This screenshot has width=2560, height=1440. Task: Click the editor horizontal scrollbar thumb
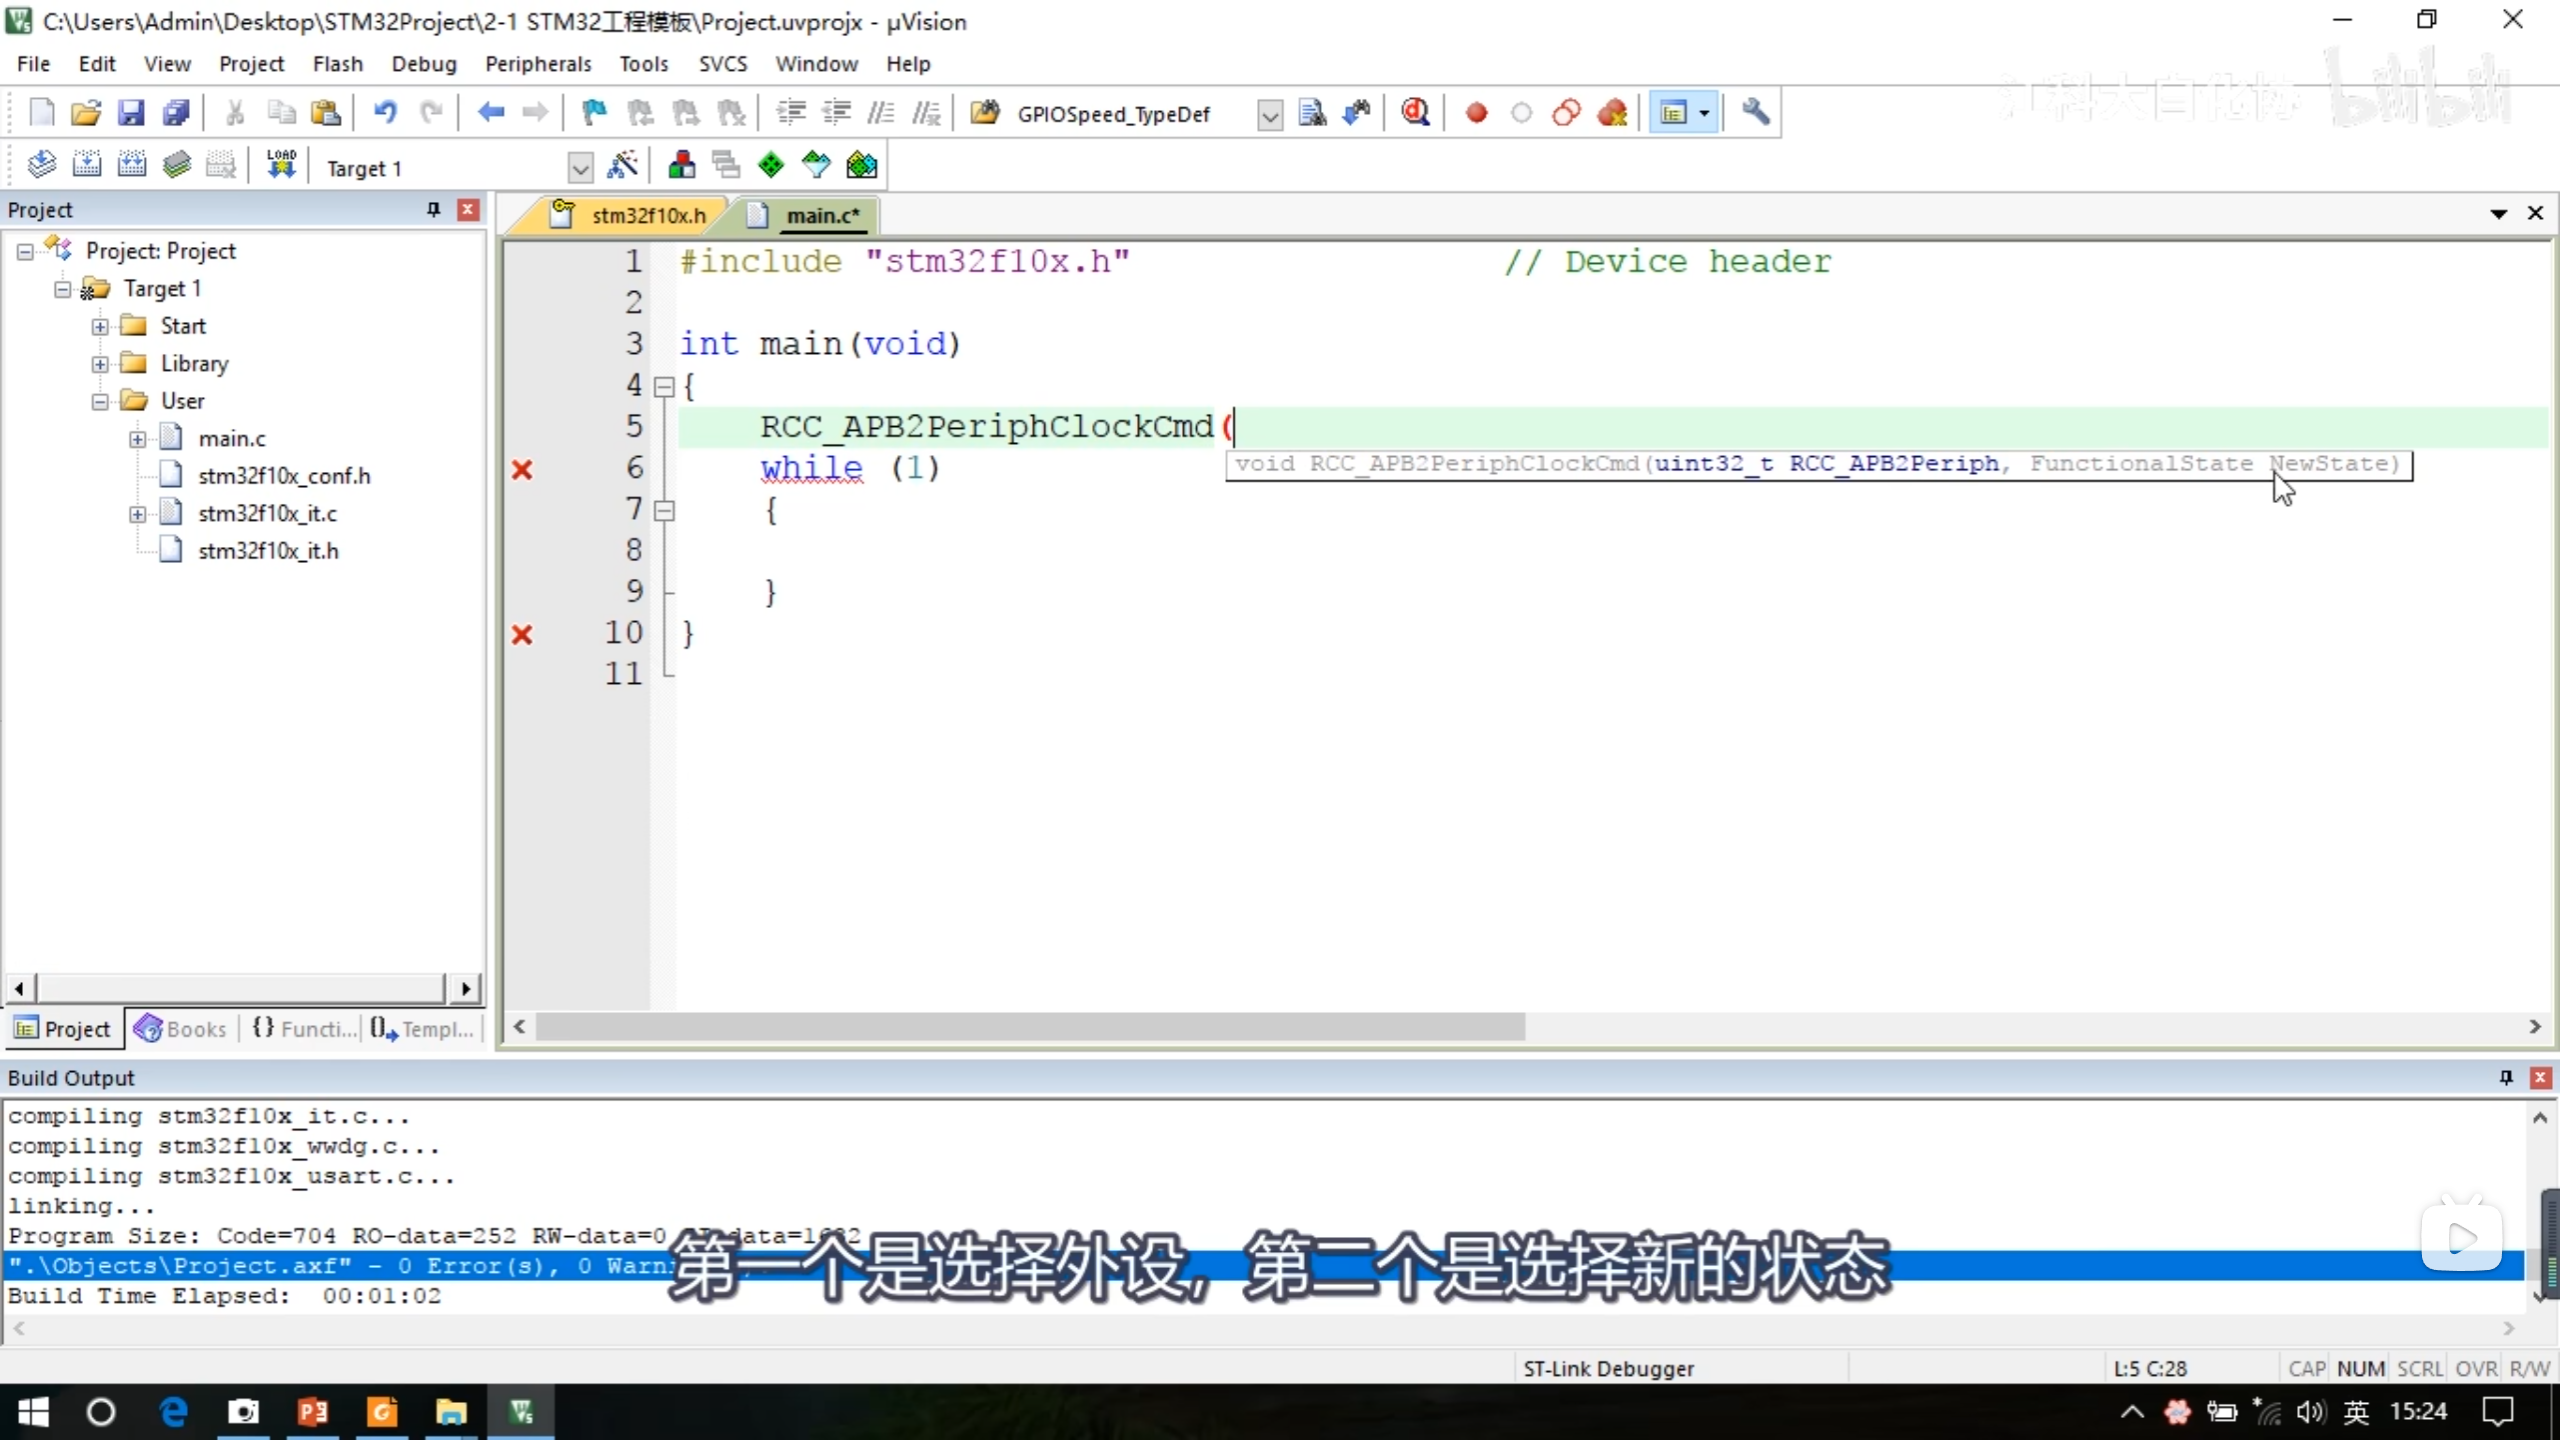coord(1030,1026)
